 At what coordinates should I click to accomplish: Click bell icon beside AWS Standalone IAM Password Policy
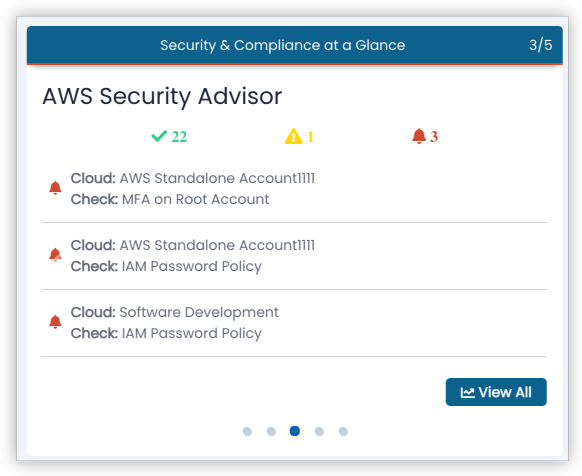[55, 255]
